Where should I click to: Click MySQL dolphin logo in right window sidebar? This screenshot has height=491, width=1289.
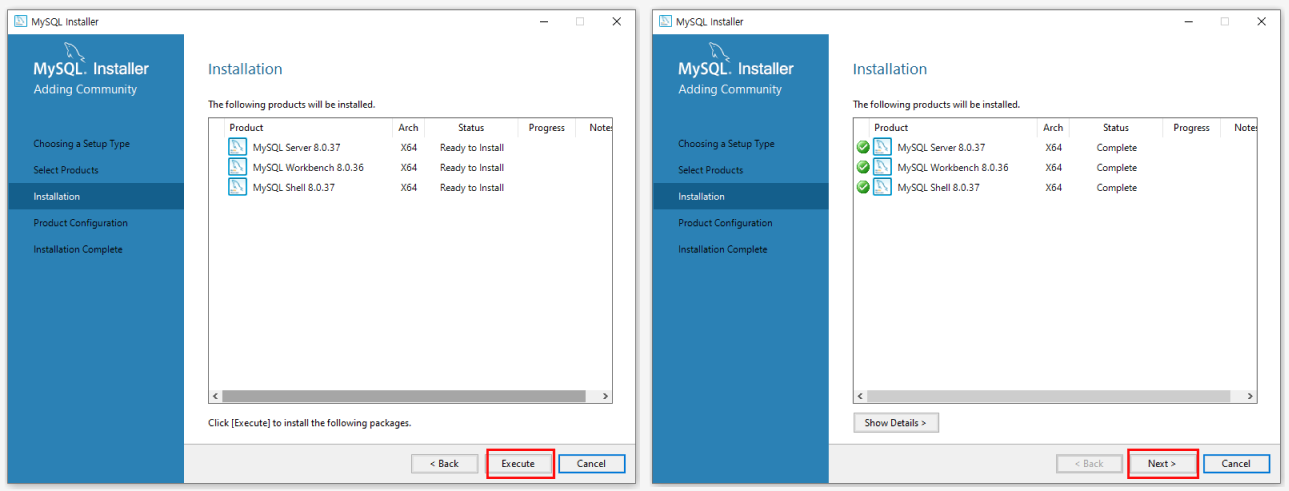pos(721,50)
